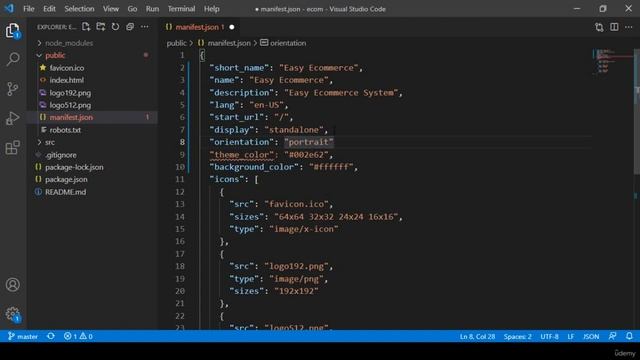Open the Manage gear icon
The image size is (640, 360).
point(13,314)
